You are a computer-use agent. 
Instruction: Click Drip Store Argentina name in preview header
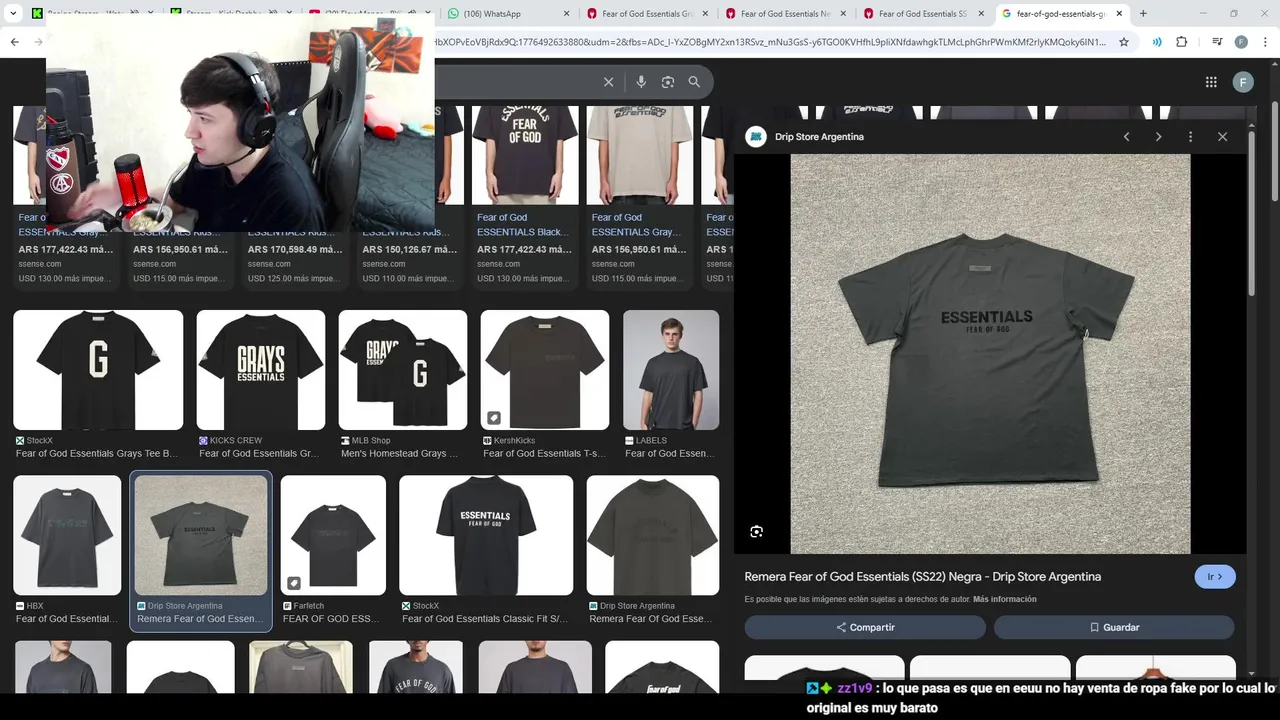[819, 137]
